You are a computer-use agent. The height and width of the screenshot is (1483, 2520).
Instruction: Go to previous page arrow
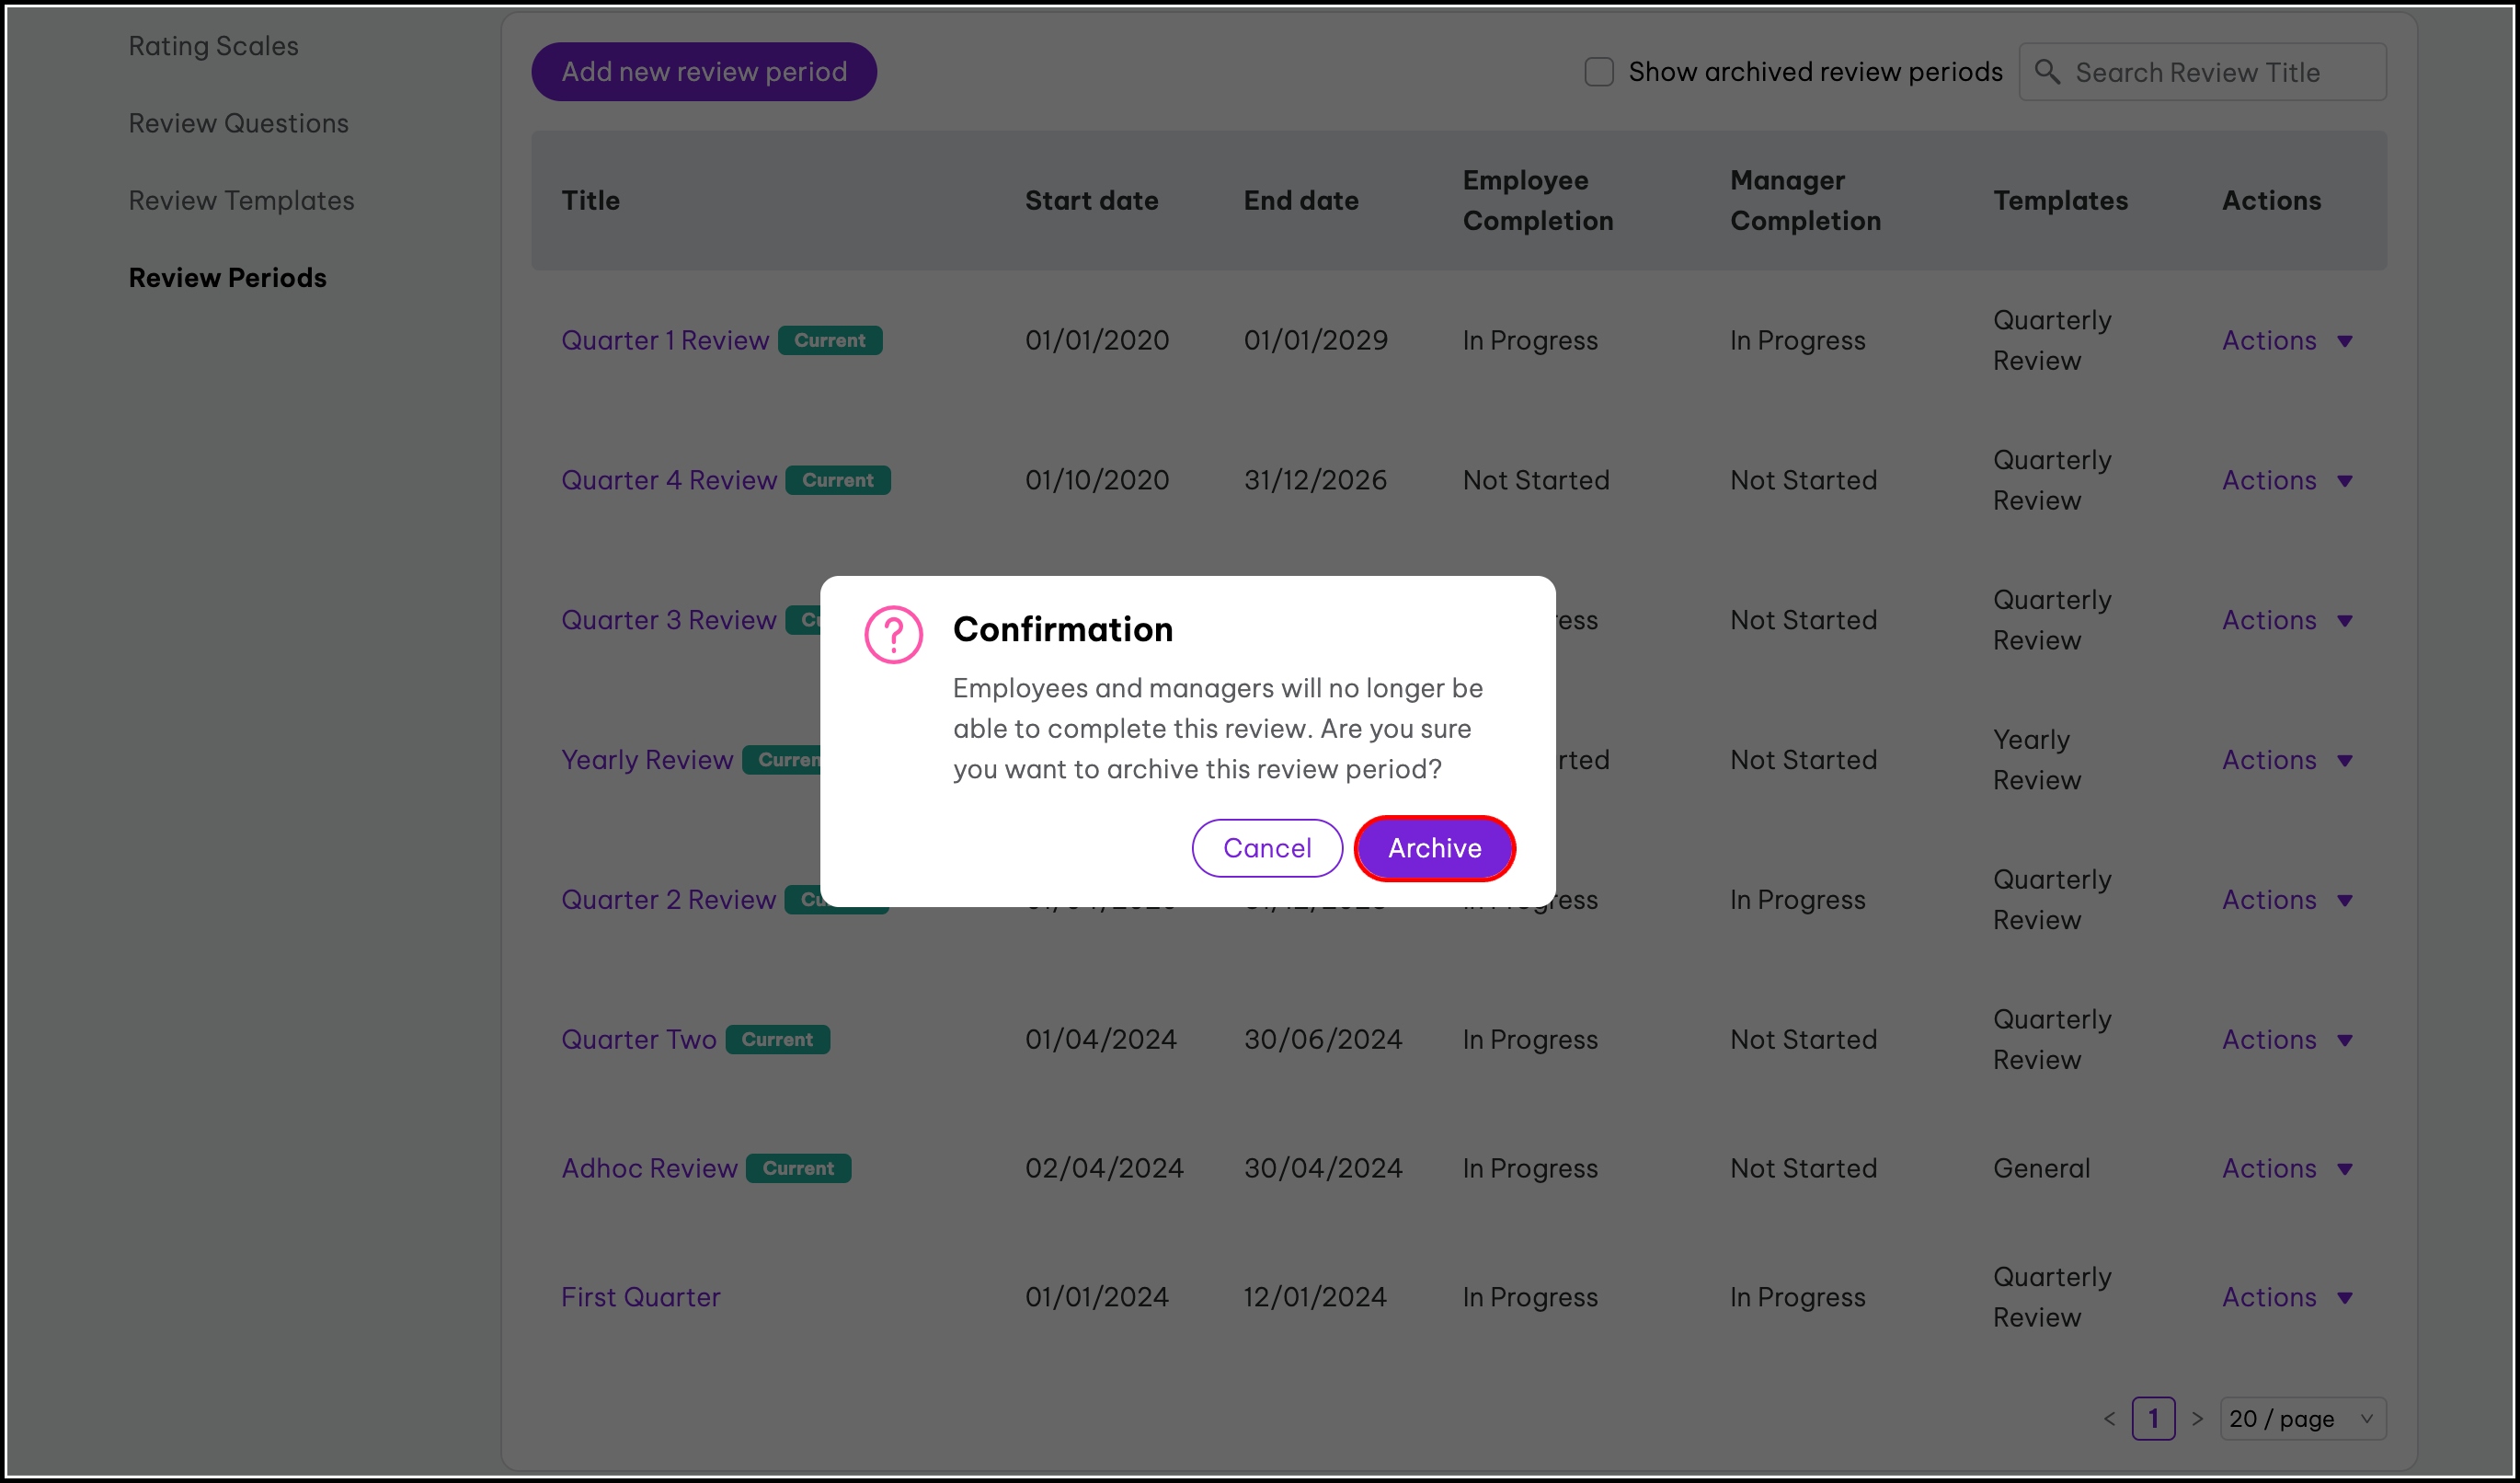coord(2109,1418)
